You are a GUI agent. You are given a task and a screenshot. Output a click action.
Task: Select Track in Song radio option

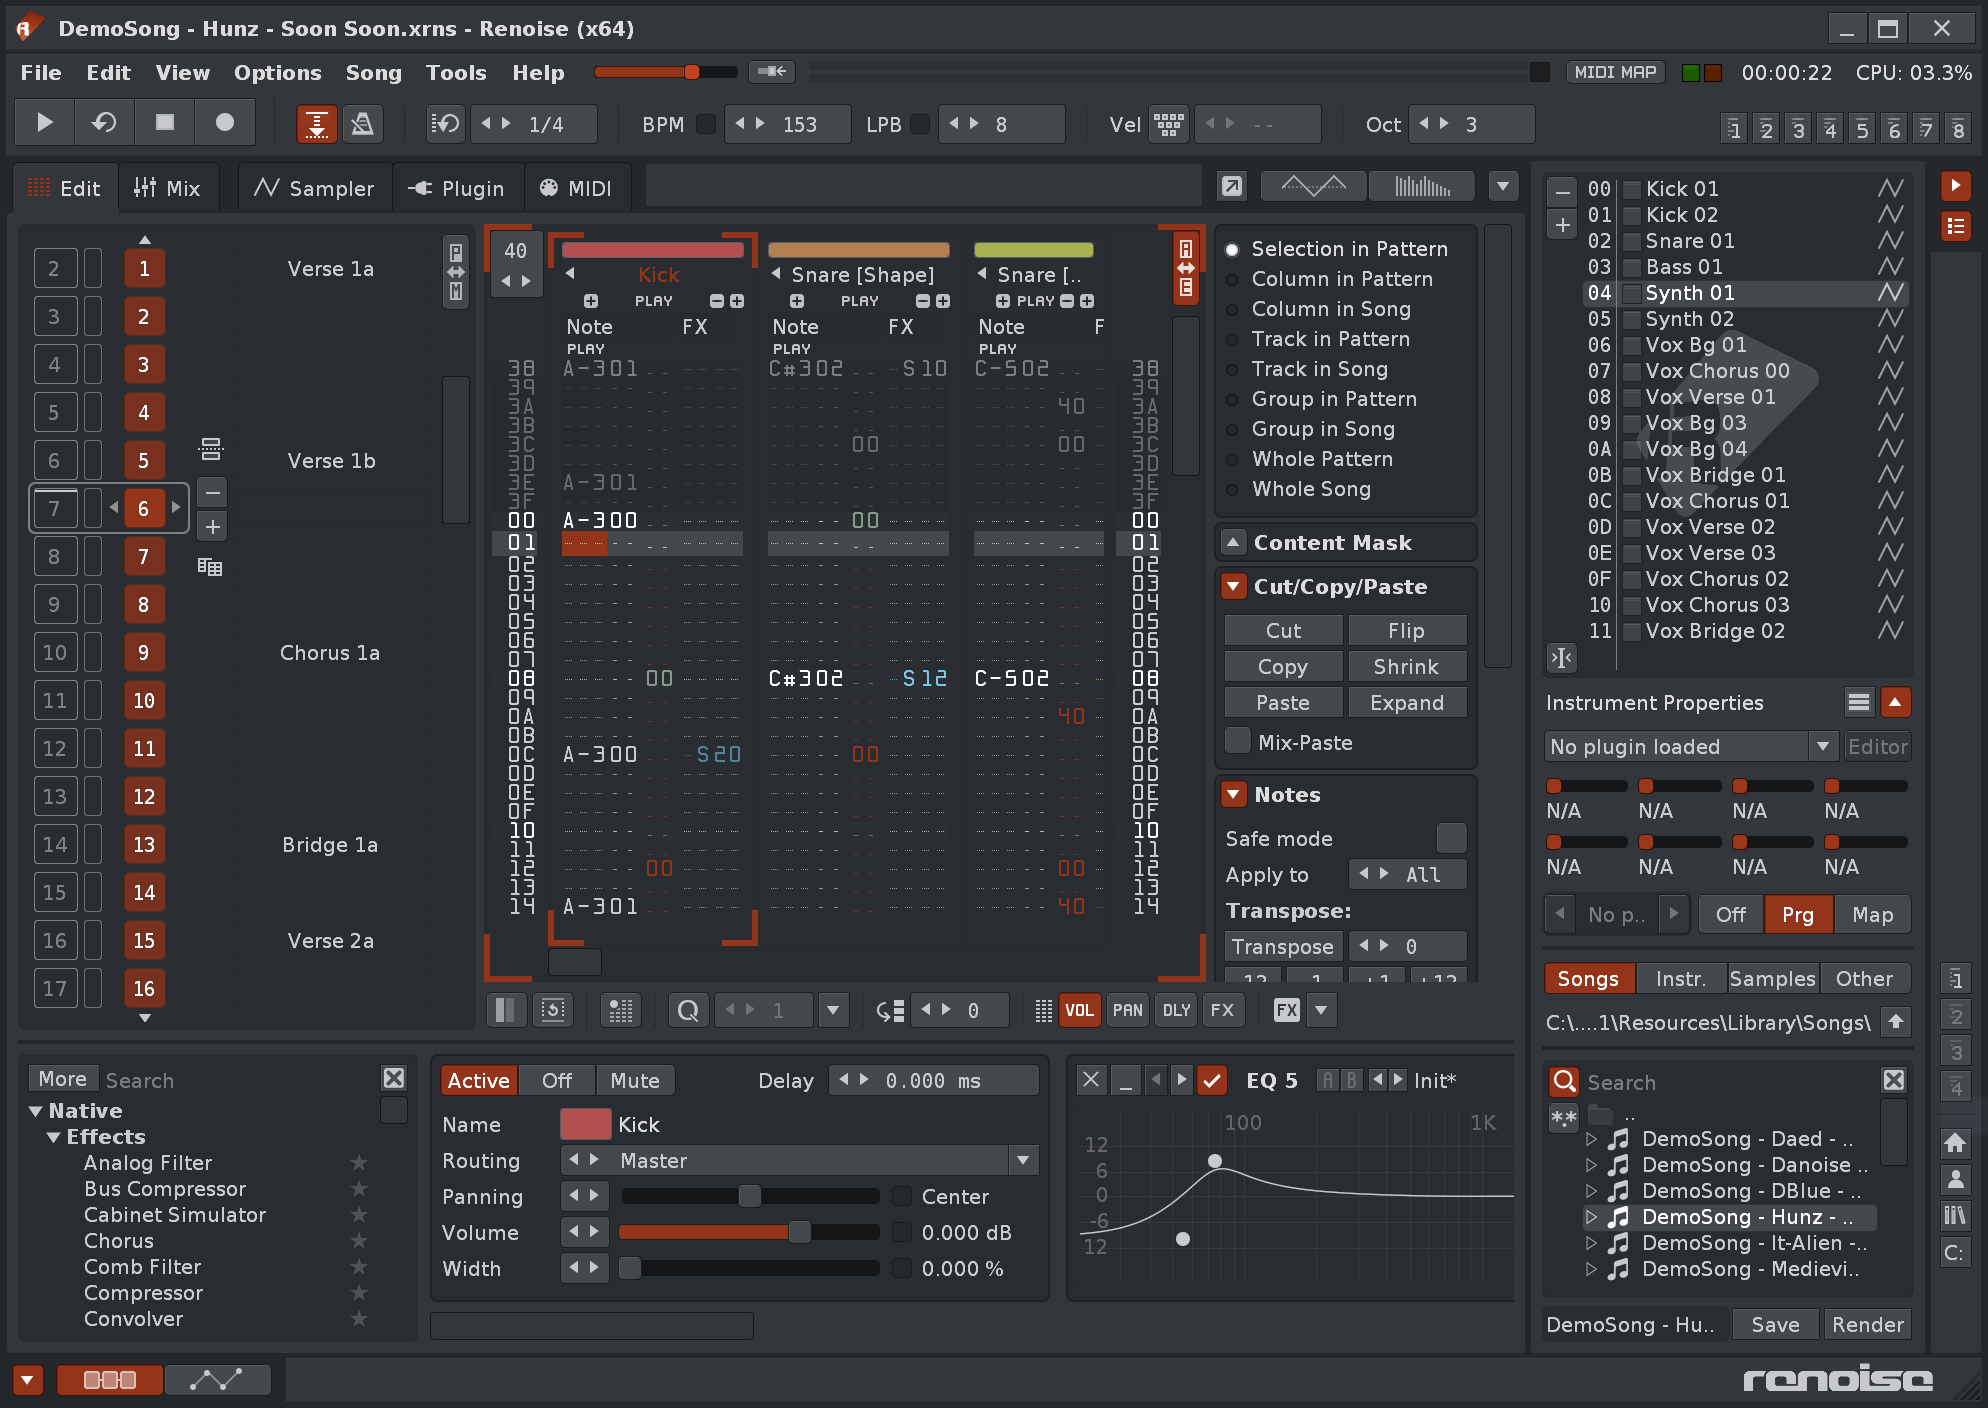1233,369
